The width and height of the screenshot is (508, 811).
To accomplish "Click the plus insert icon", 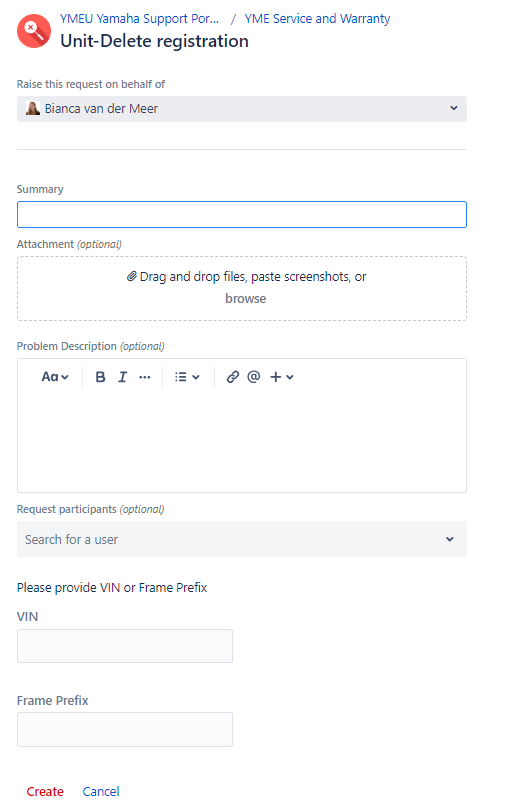I will 276,377.
